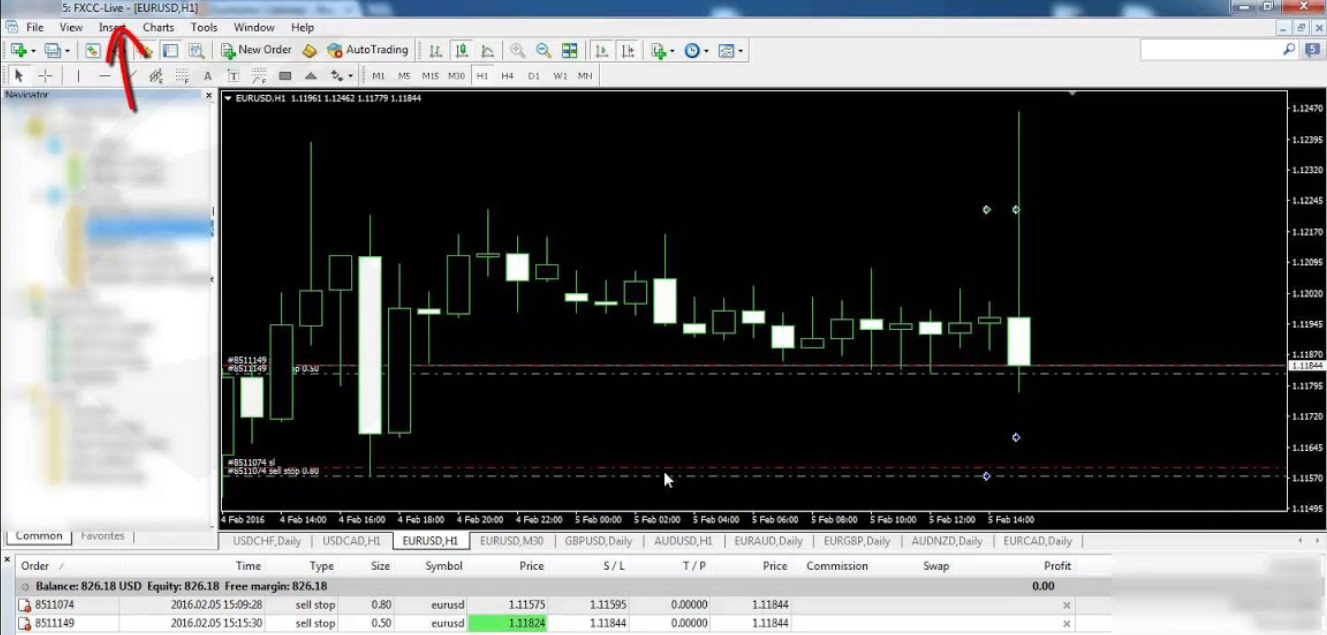This screenshot has height=635, width=1327.
Task: Tile windows with the grid icon
Action: (569, 50)
